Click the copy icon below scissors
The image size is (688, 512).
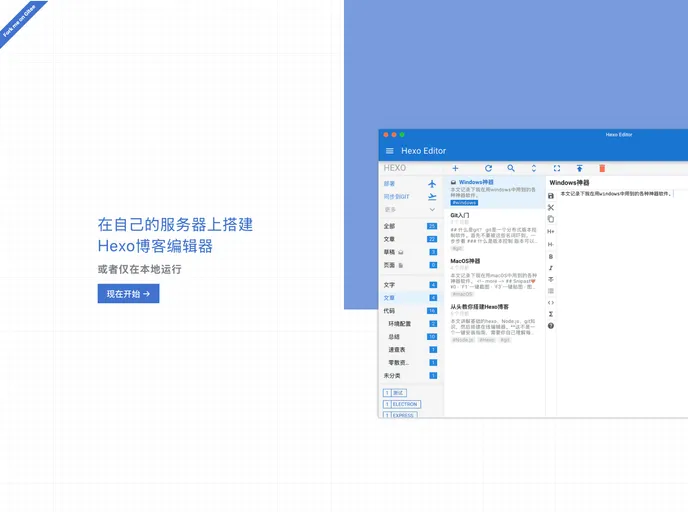tap(551, 219)
